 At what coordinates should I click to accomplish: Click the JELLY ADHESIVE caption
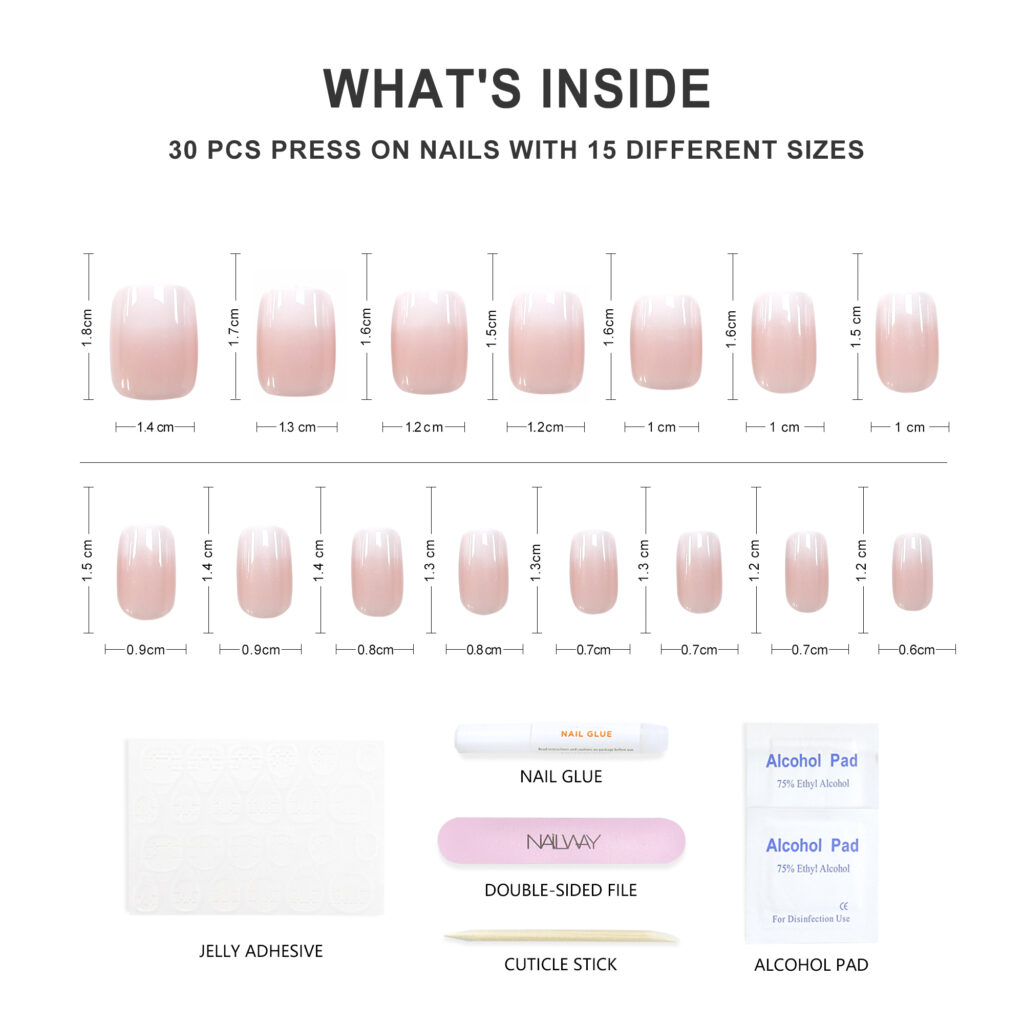(260, 951)
